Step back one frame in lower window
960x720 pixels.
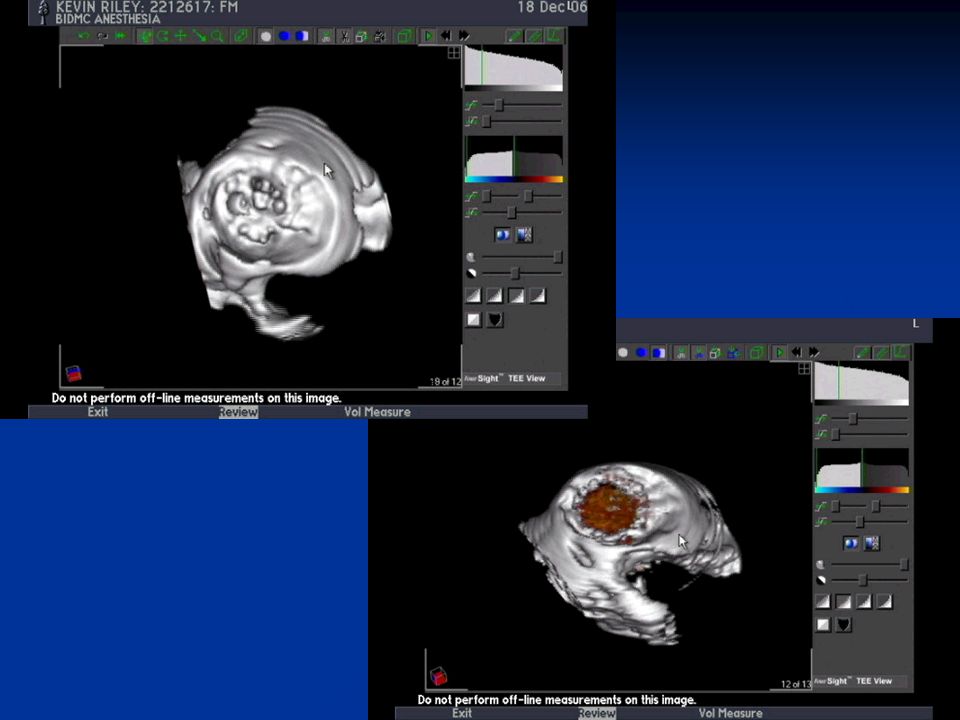(797, 353)
